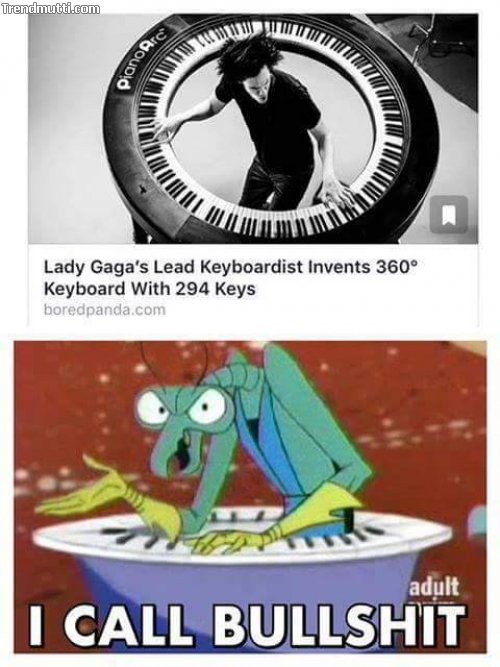Click the bookmark save icon on article photo
The height and width of the screenshot is (667, 500).
[448, 214]
